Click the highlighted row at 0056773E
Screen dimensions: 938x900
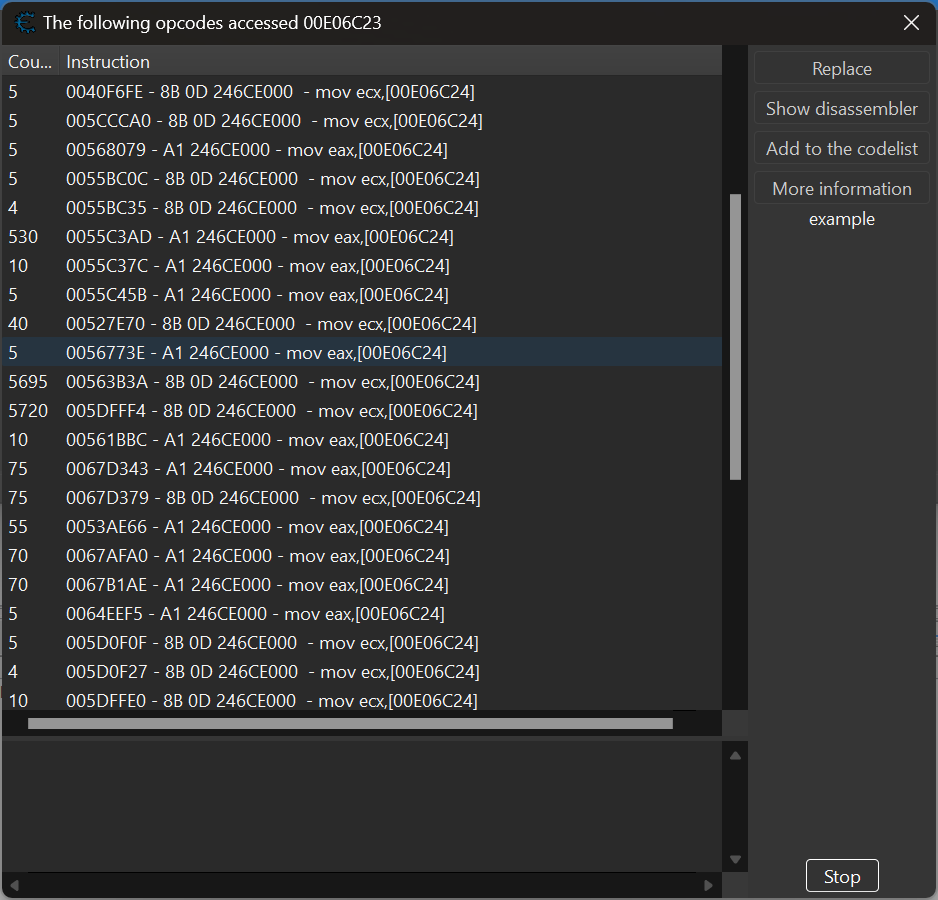[x=250, y=352]
